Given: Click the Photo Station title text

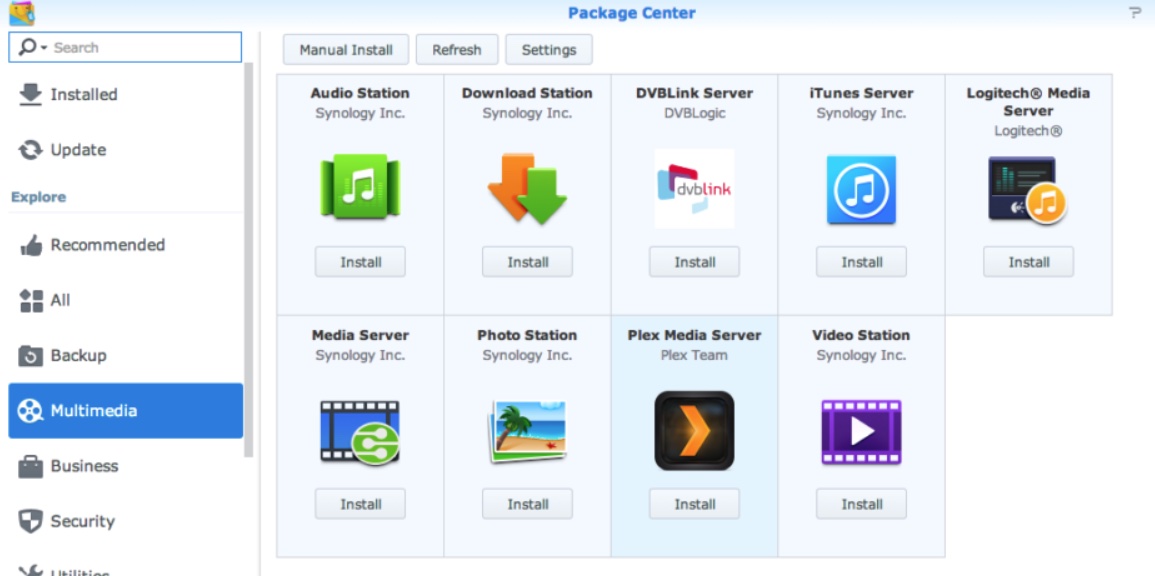Looking at the screenshot, I should [527, 335].
